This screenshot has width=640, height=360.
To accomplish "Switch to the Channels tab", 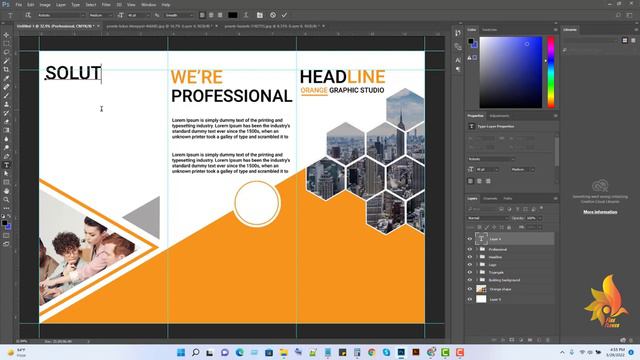I will pos(490,198).
